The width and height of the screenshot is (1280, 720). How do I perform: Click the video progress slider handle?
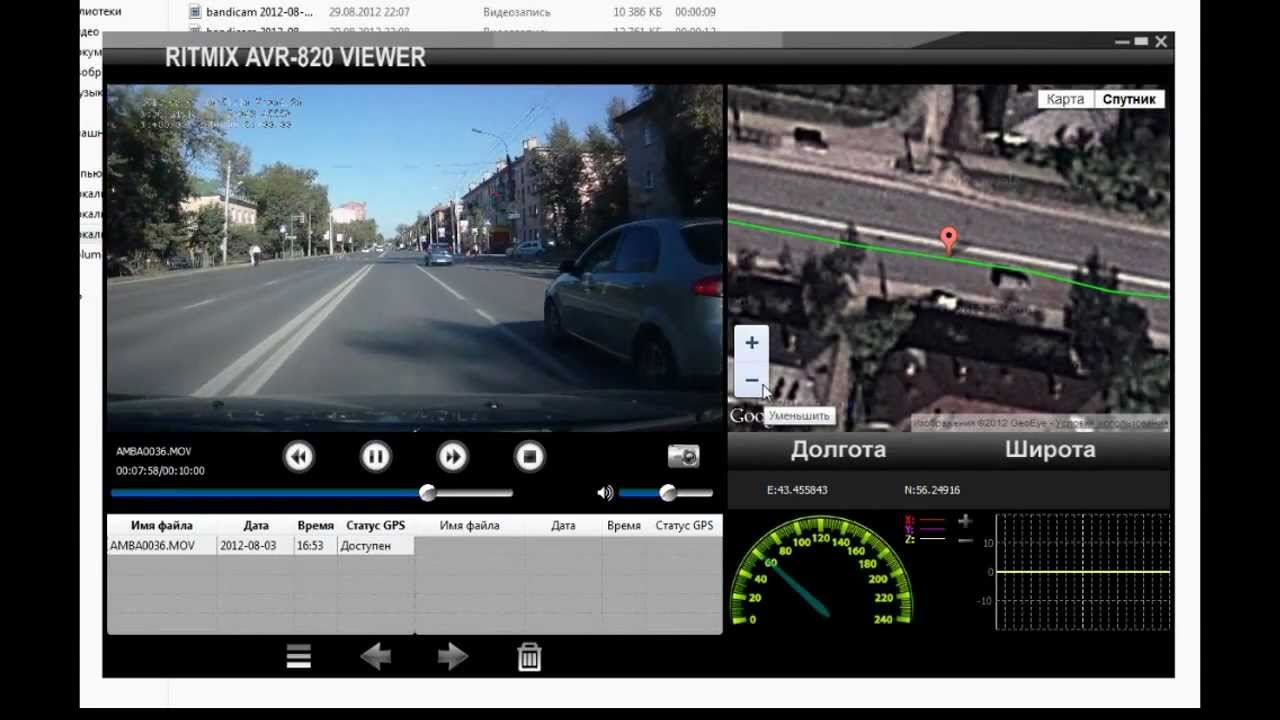[x=428, y=493]
